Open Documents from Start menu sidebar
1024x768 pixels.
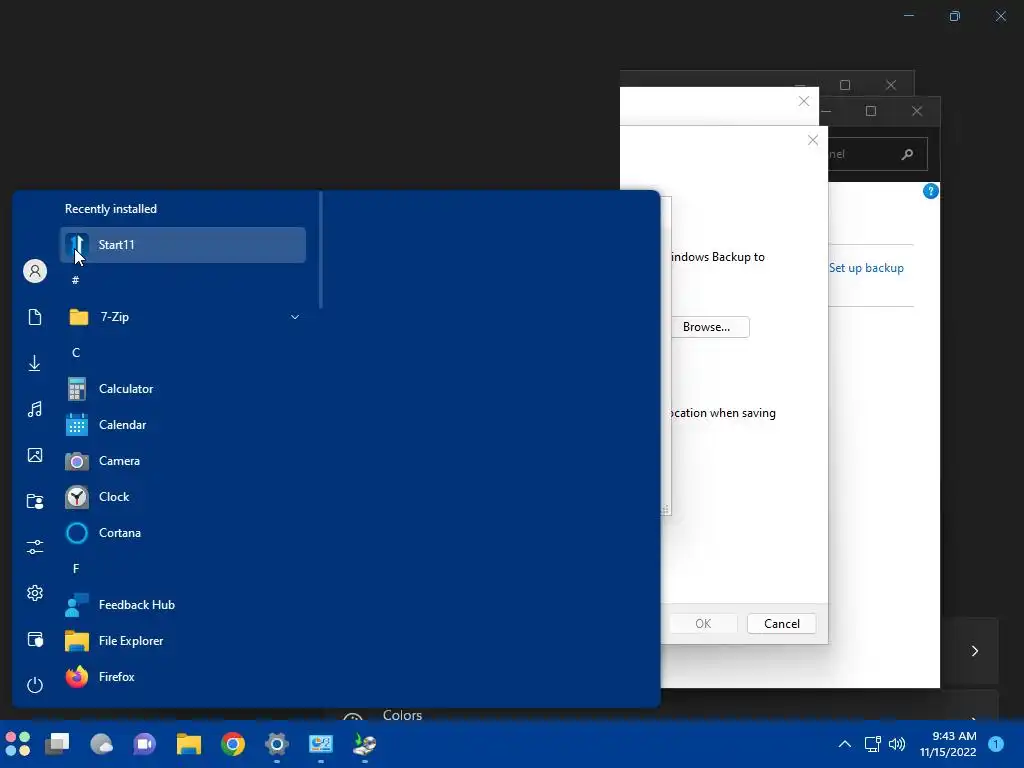[x=35, y=317]
